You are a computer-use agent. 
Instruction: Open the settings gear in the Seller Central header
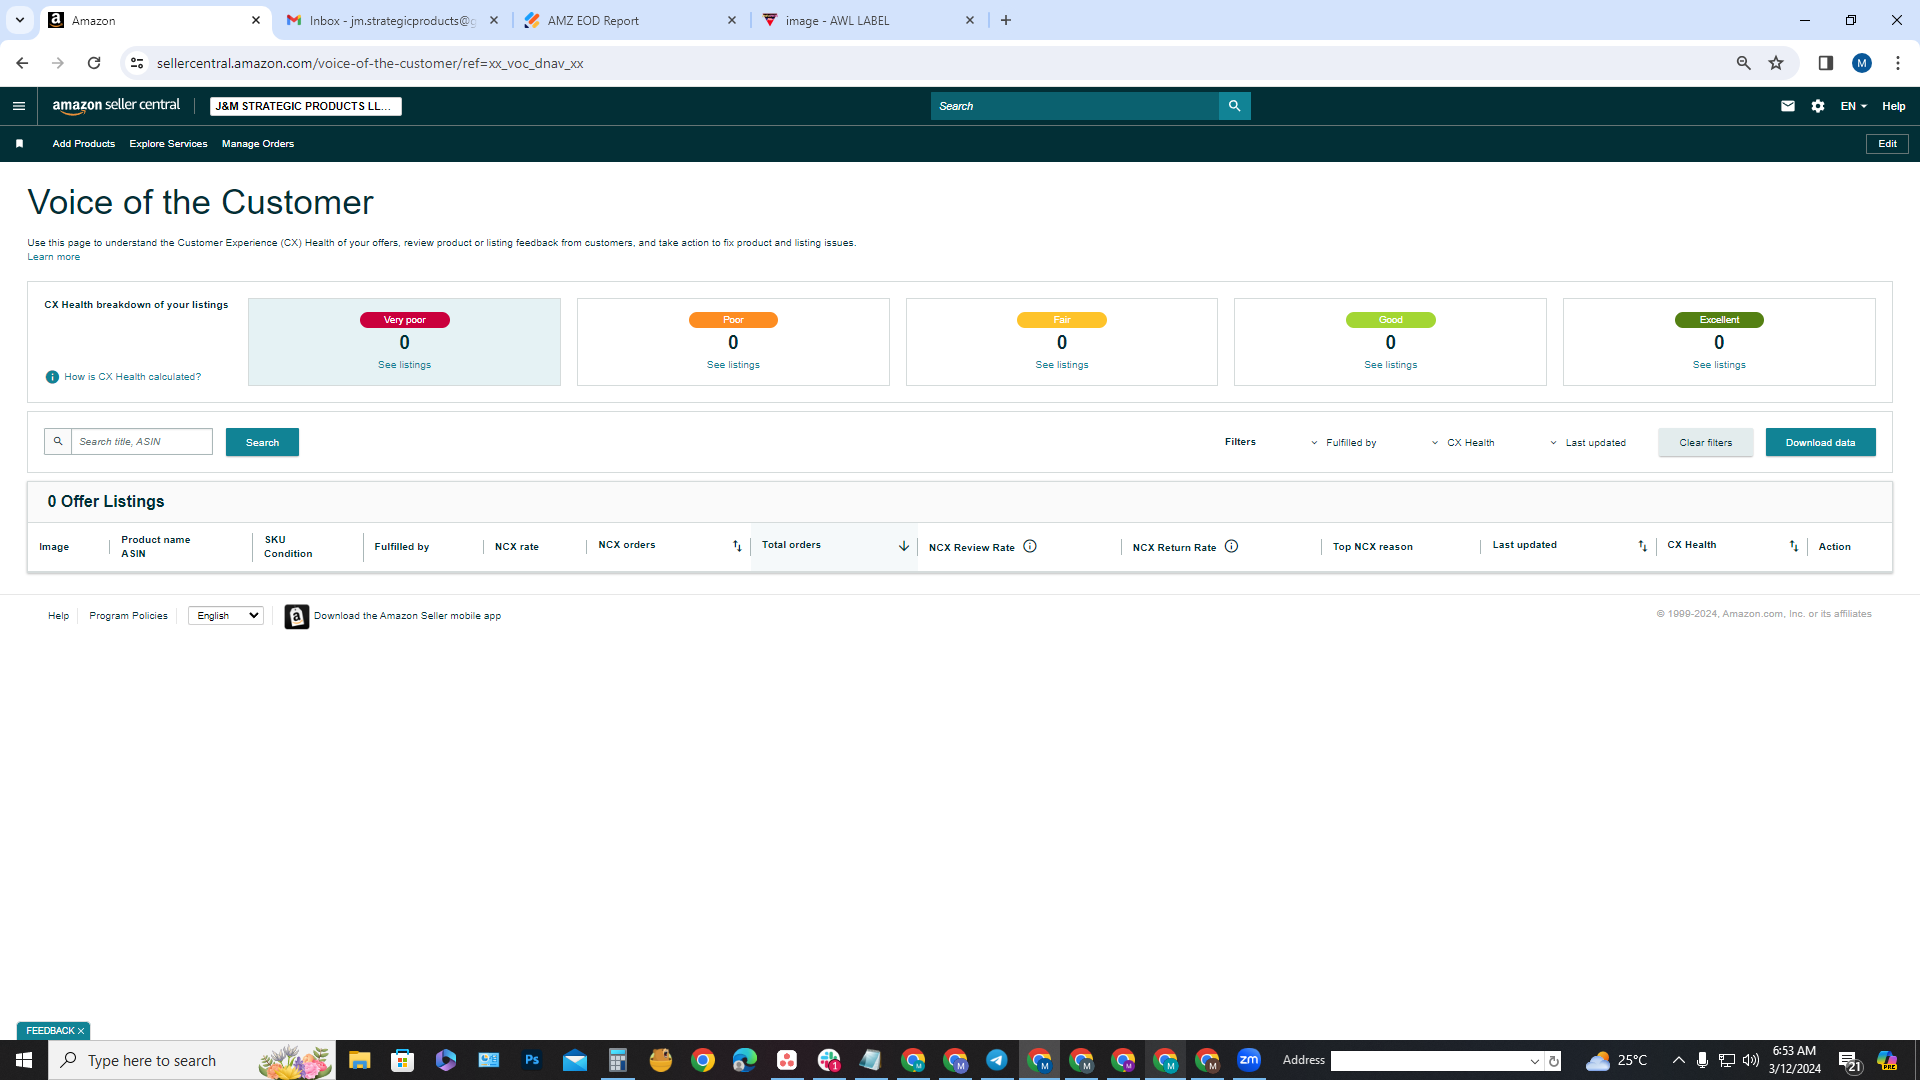click(1818, 106)
